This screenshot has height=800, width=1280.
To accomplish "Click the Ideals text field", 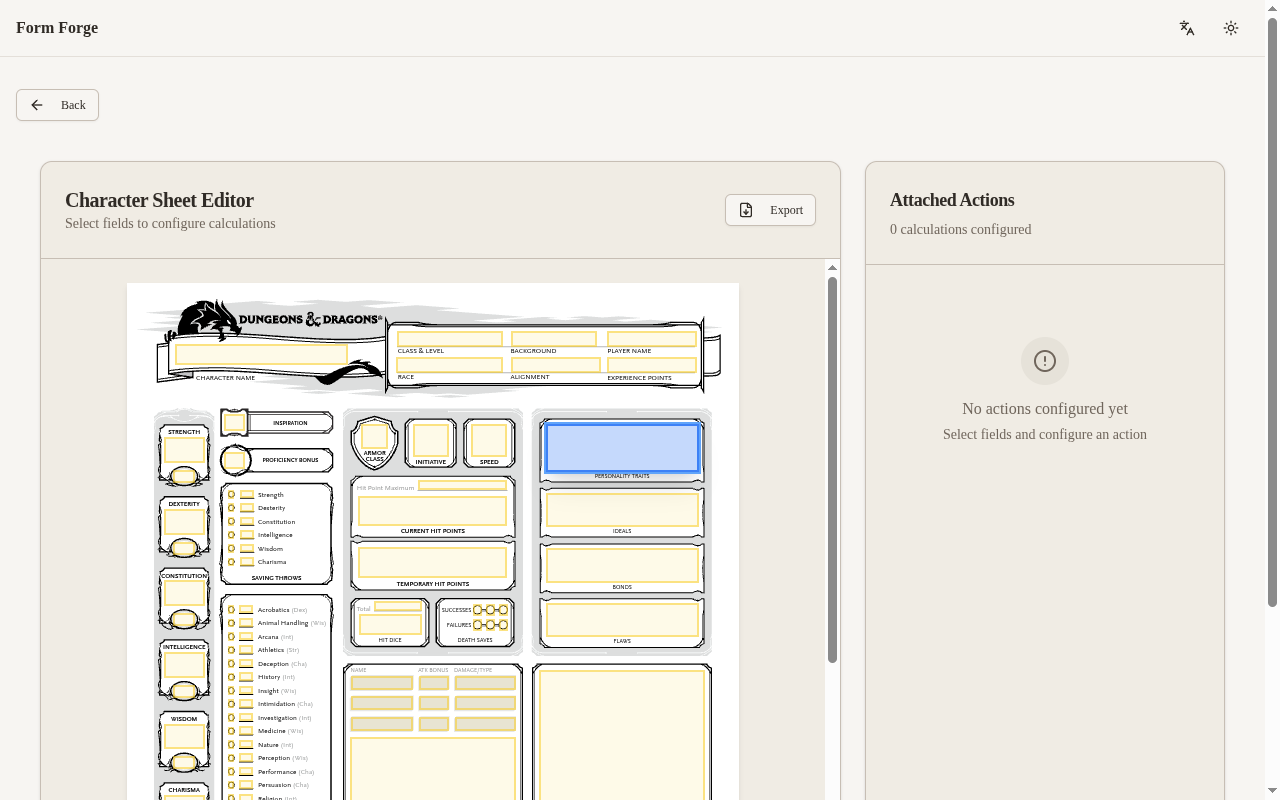I will pyautogui.click(x=622, y=510).
